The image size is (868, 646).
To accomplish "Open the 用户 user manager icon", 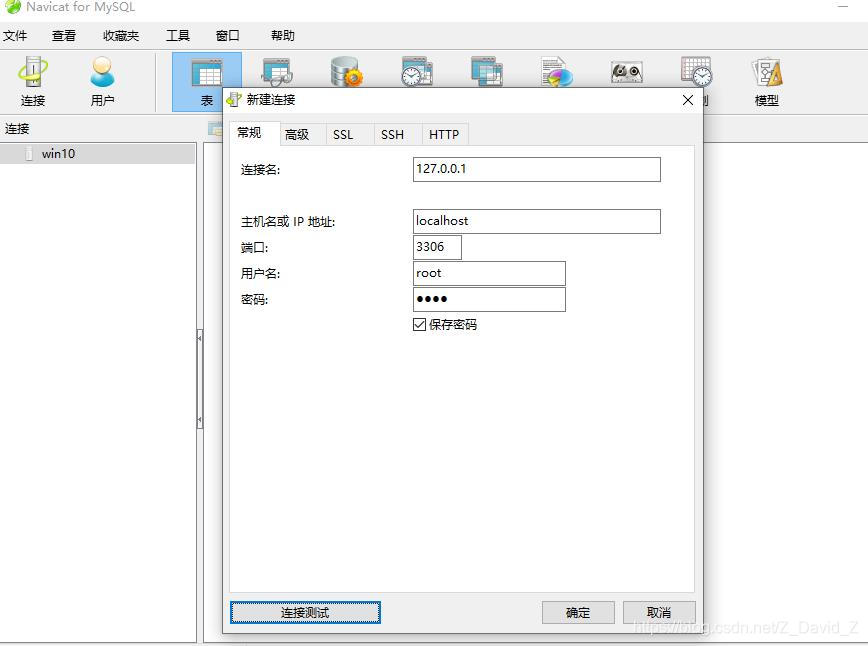I will coord(102,81).
